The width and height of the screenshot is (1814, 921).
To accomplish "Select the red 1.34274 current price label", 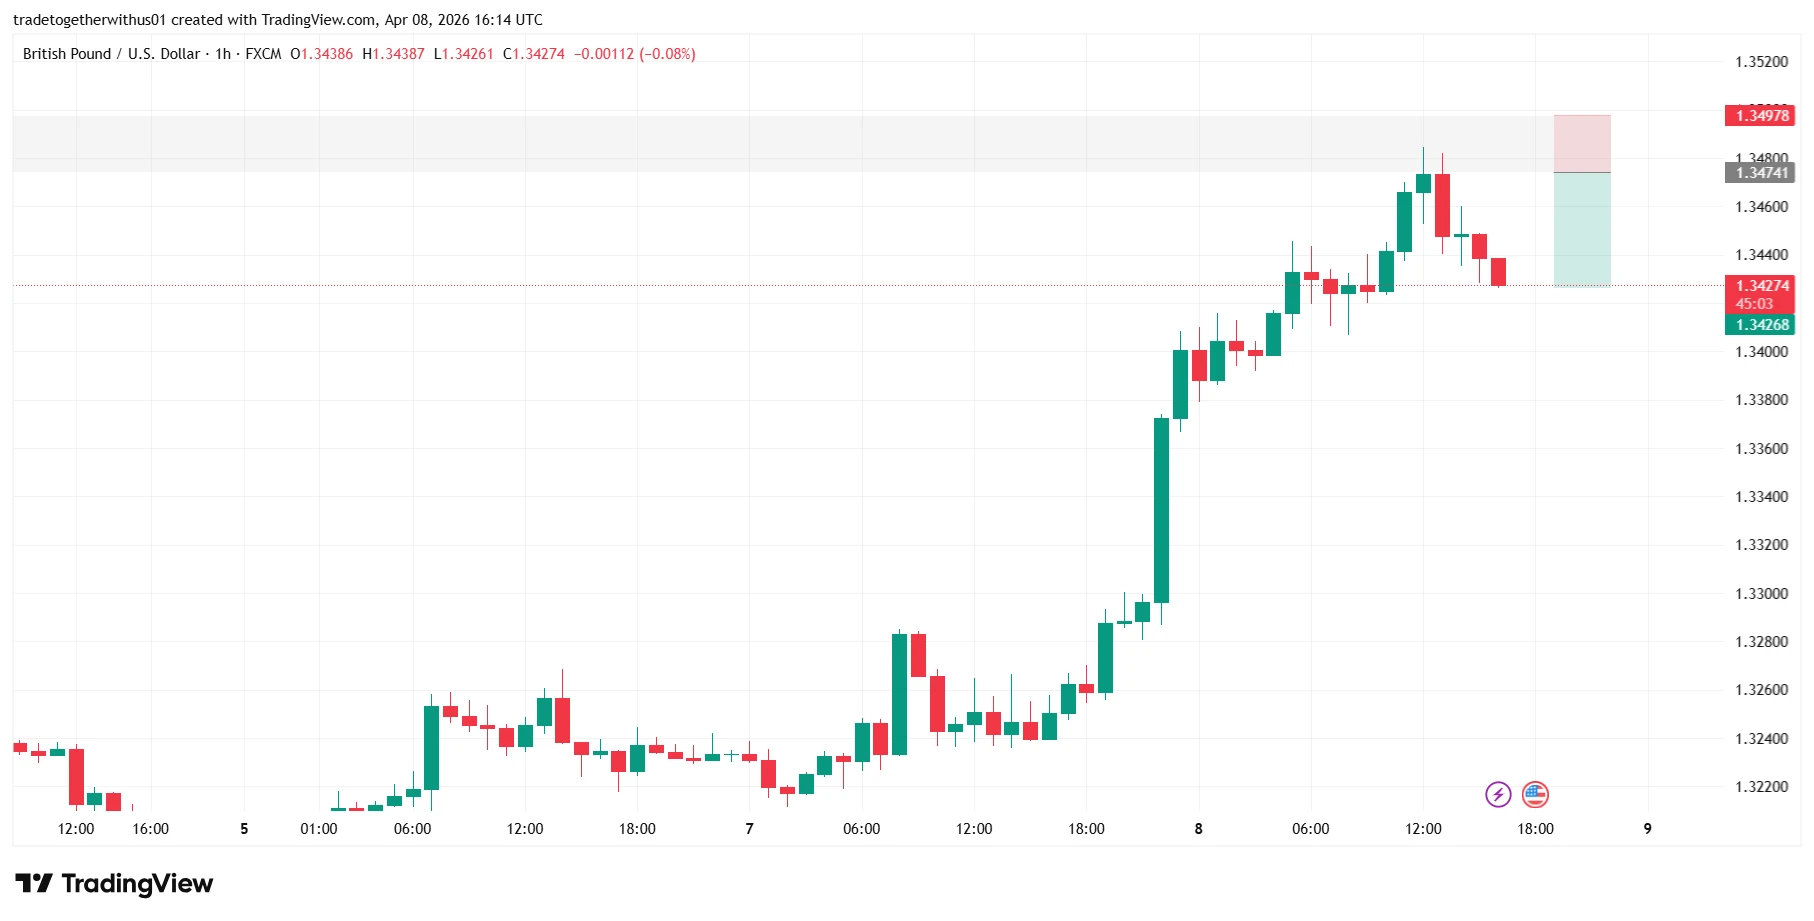I will (x=1759, y=286).
